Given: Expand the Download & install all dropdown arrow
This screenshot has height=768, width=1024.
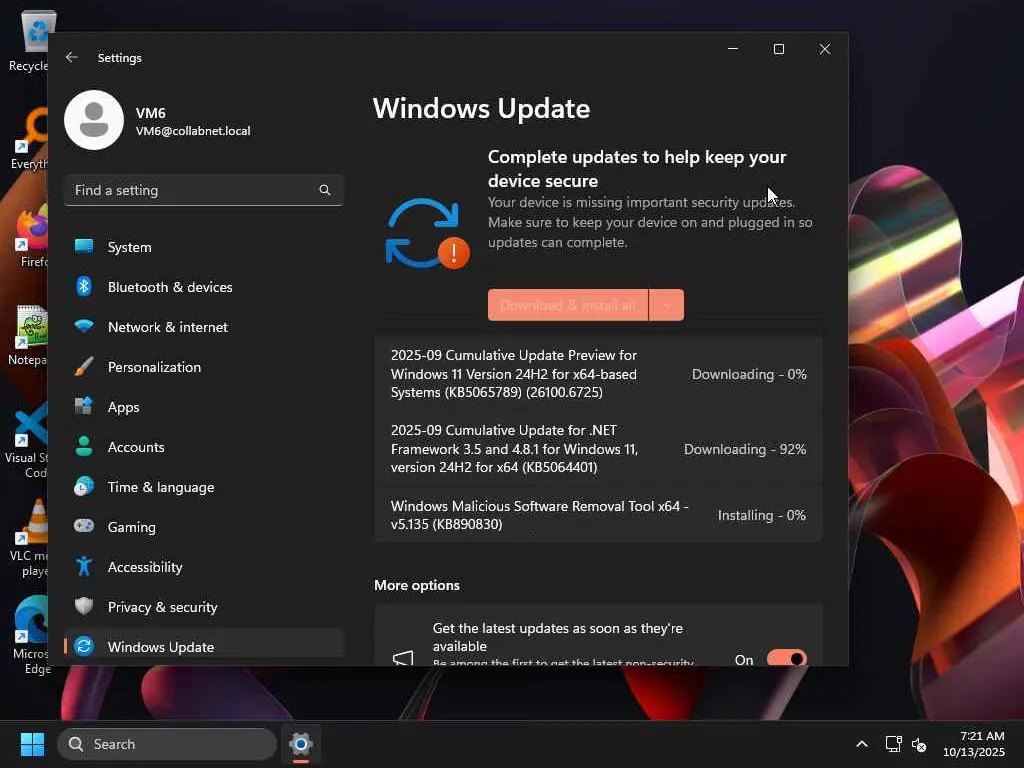Looking at the screenshot, I should coord(667,305).
